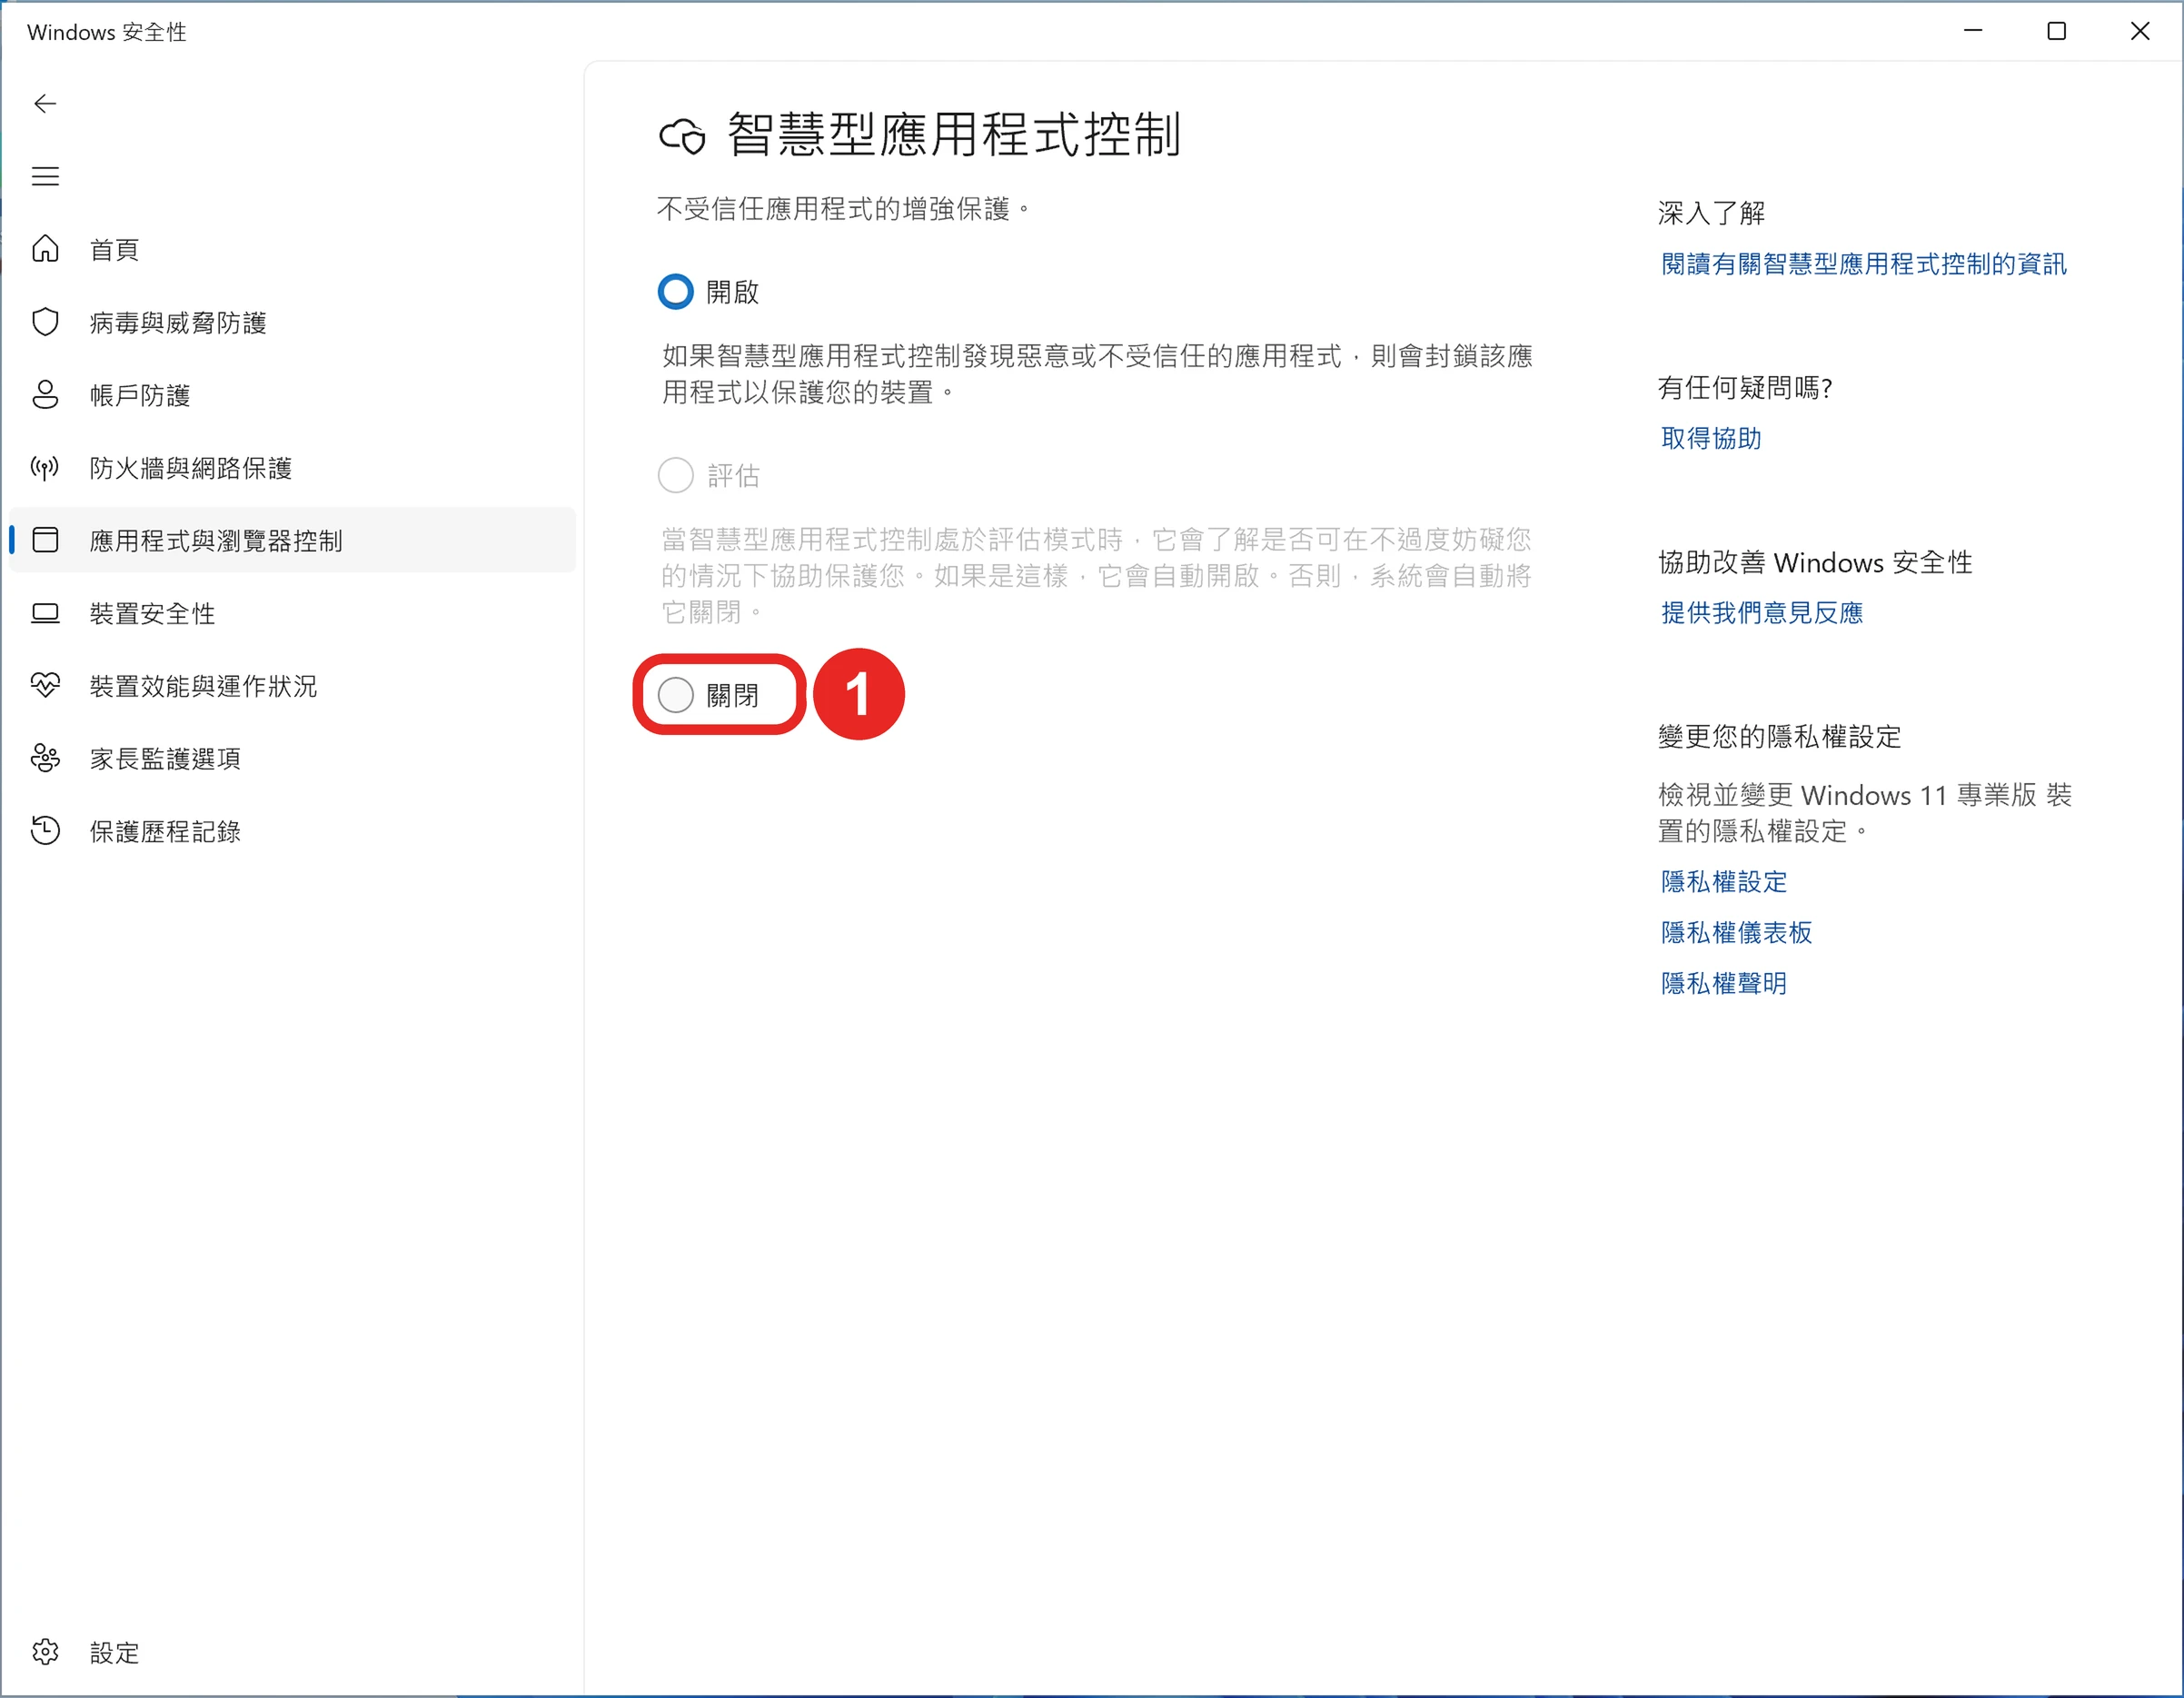This screenshot has width=2184, height=1698.
Task: Click the family icon for 家長監護選項
Action: (45, 759)
